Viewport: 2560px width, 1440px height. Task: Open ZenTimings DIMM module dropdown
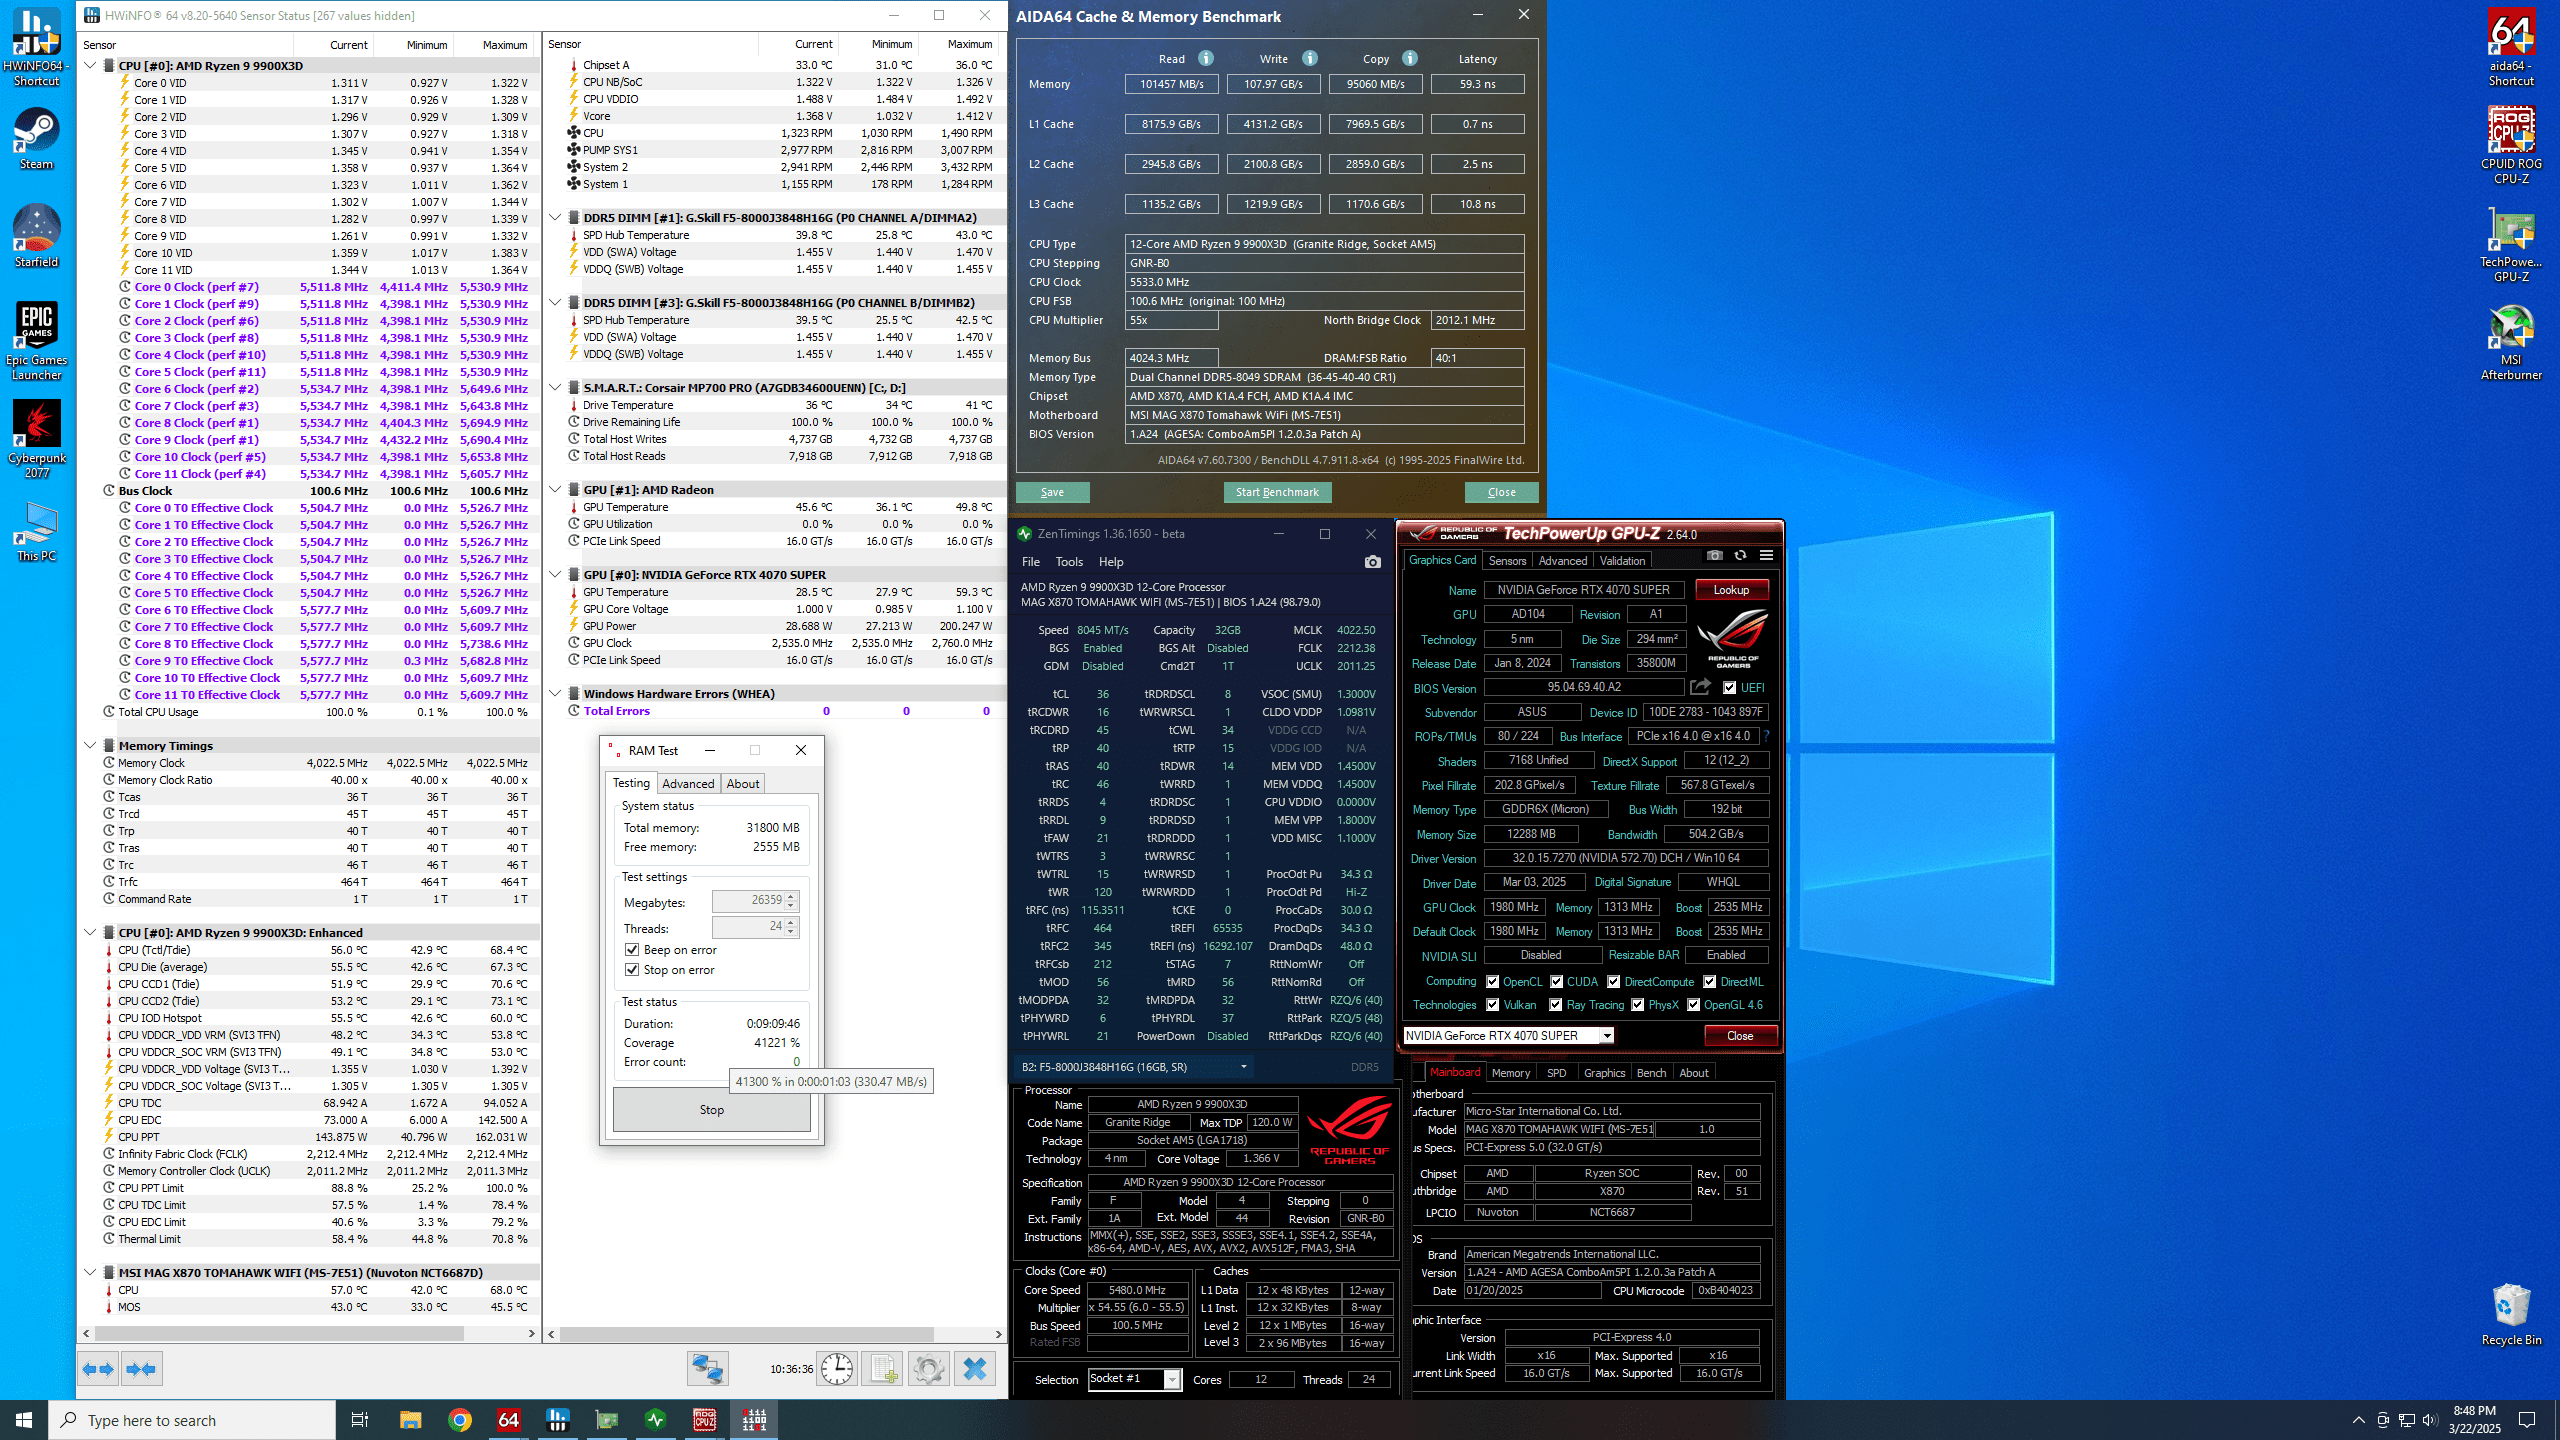click(1243, 1067)
